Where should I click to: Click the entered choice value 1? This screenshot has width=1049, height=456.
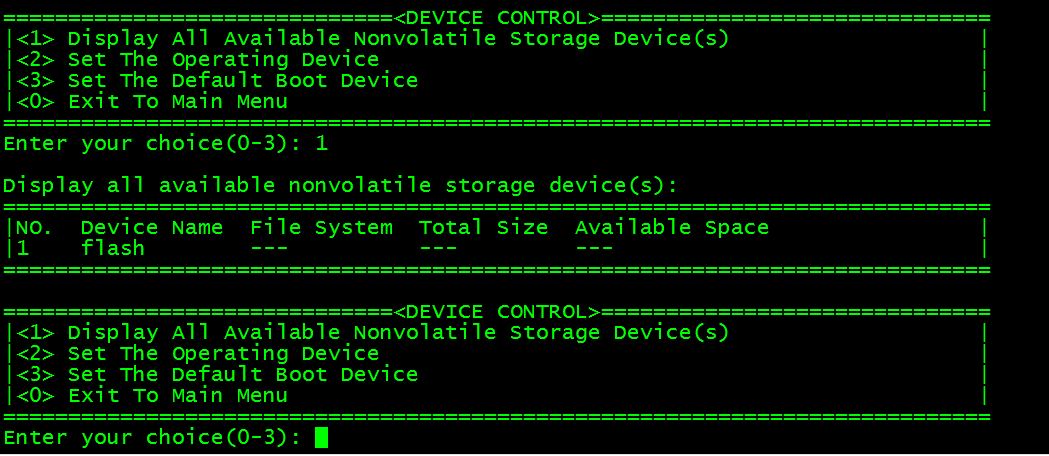pyautogui.click(x=321, y=144)
